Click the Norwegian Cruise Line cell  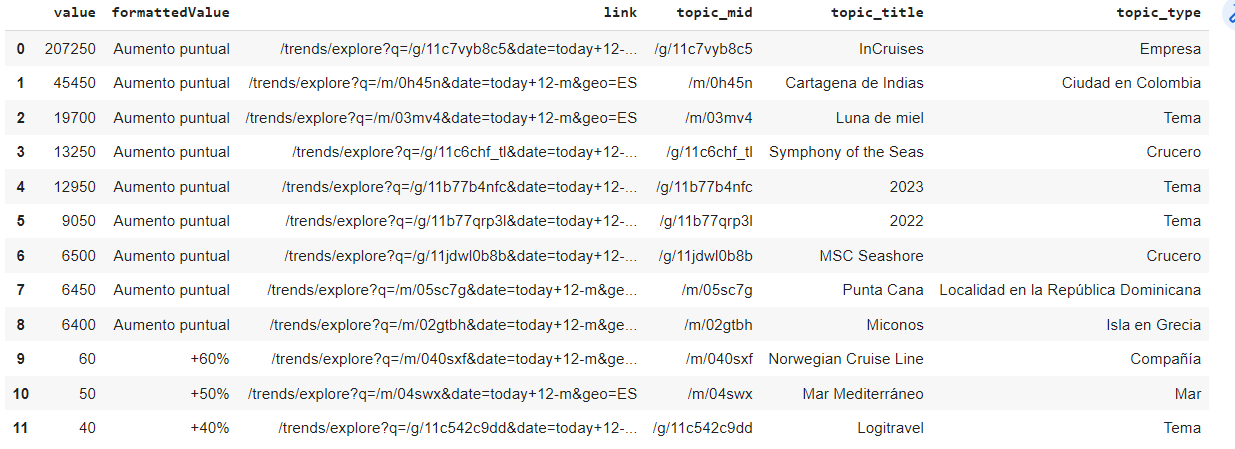(x=846, y=359)
